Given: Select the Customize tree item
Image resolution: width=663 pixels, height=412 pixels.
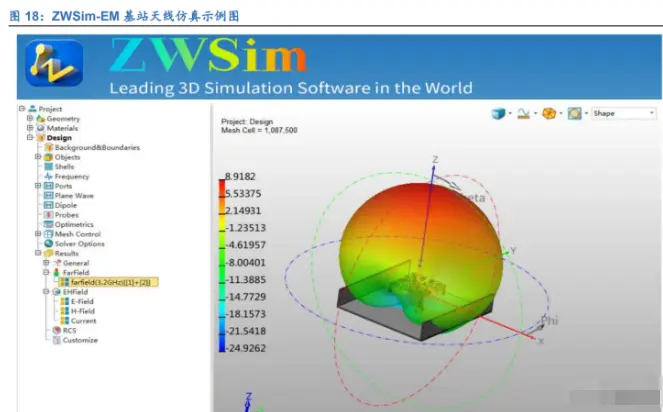Looking at the screenshot, I should (80, 340).
